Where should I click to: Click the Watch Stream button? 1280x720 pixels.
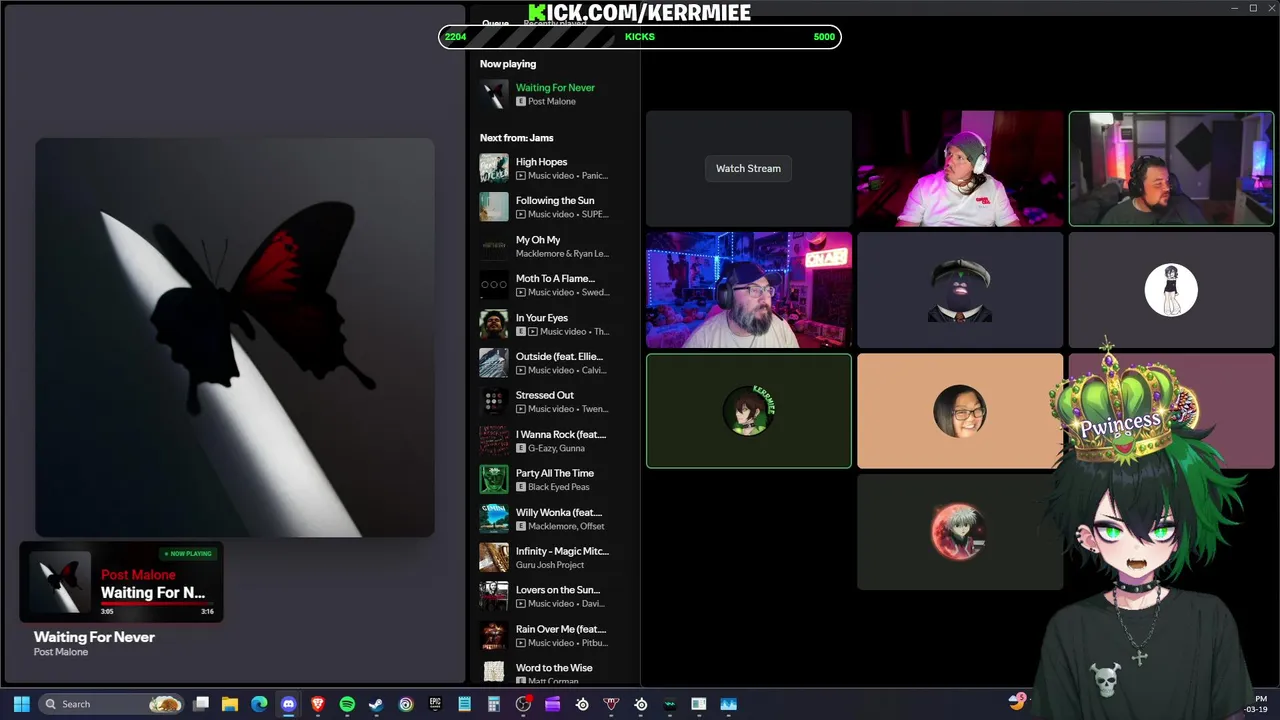(748, 168)
